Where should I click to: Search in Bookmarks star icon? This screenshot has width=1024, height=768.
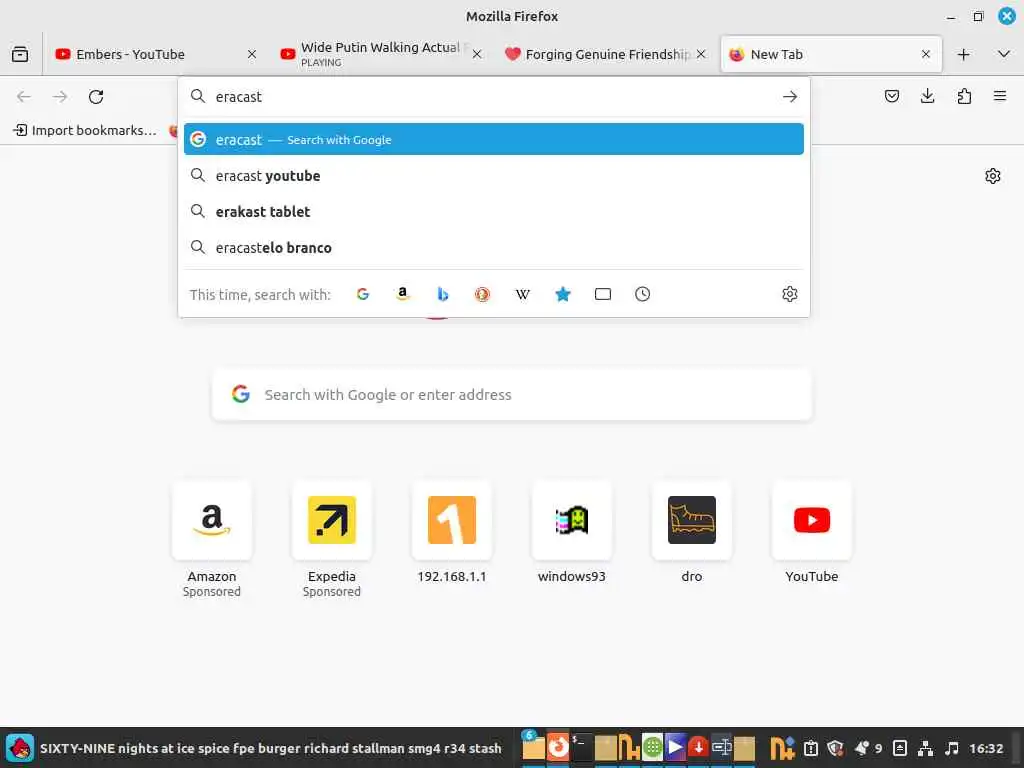click(563, 294)
